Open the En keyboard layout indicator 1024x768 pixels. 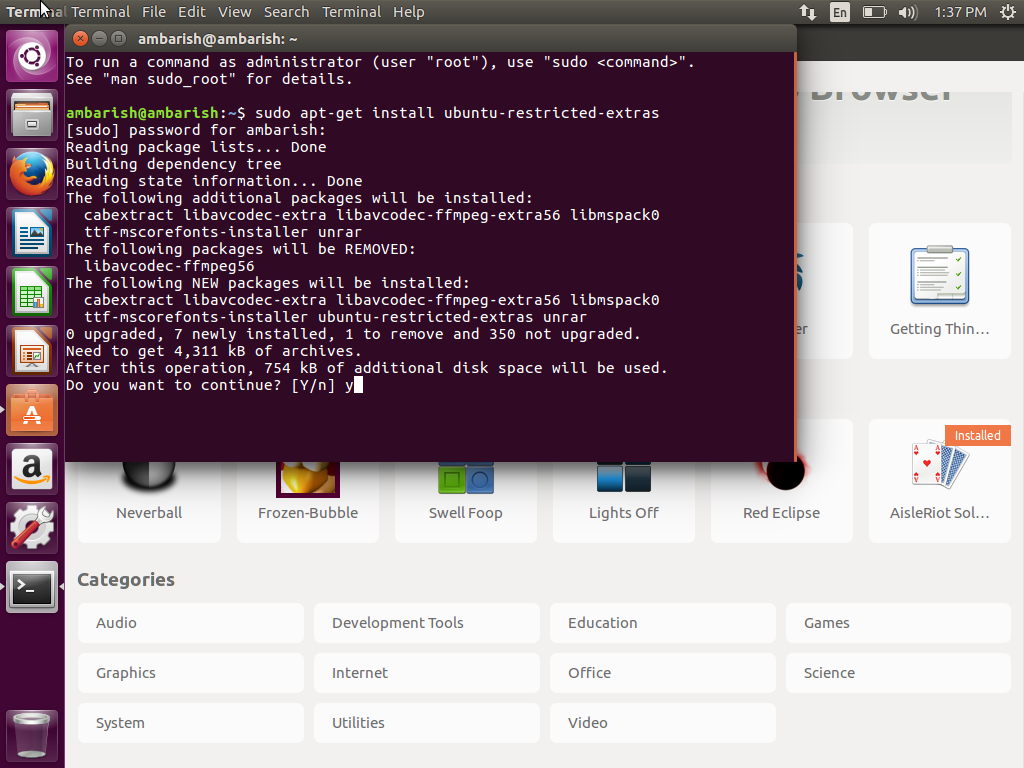click(x=840, y=12)
